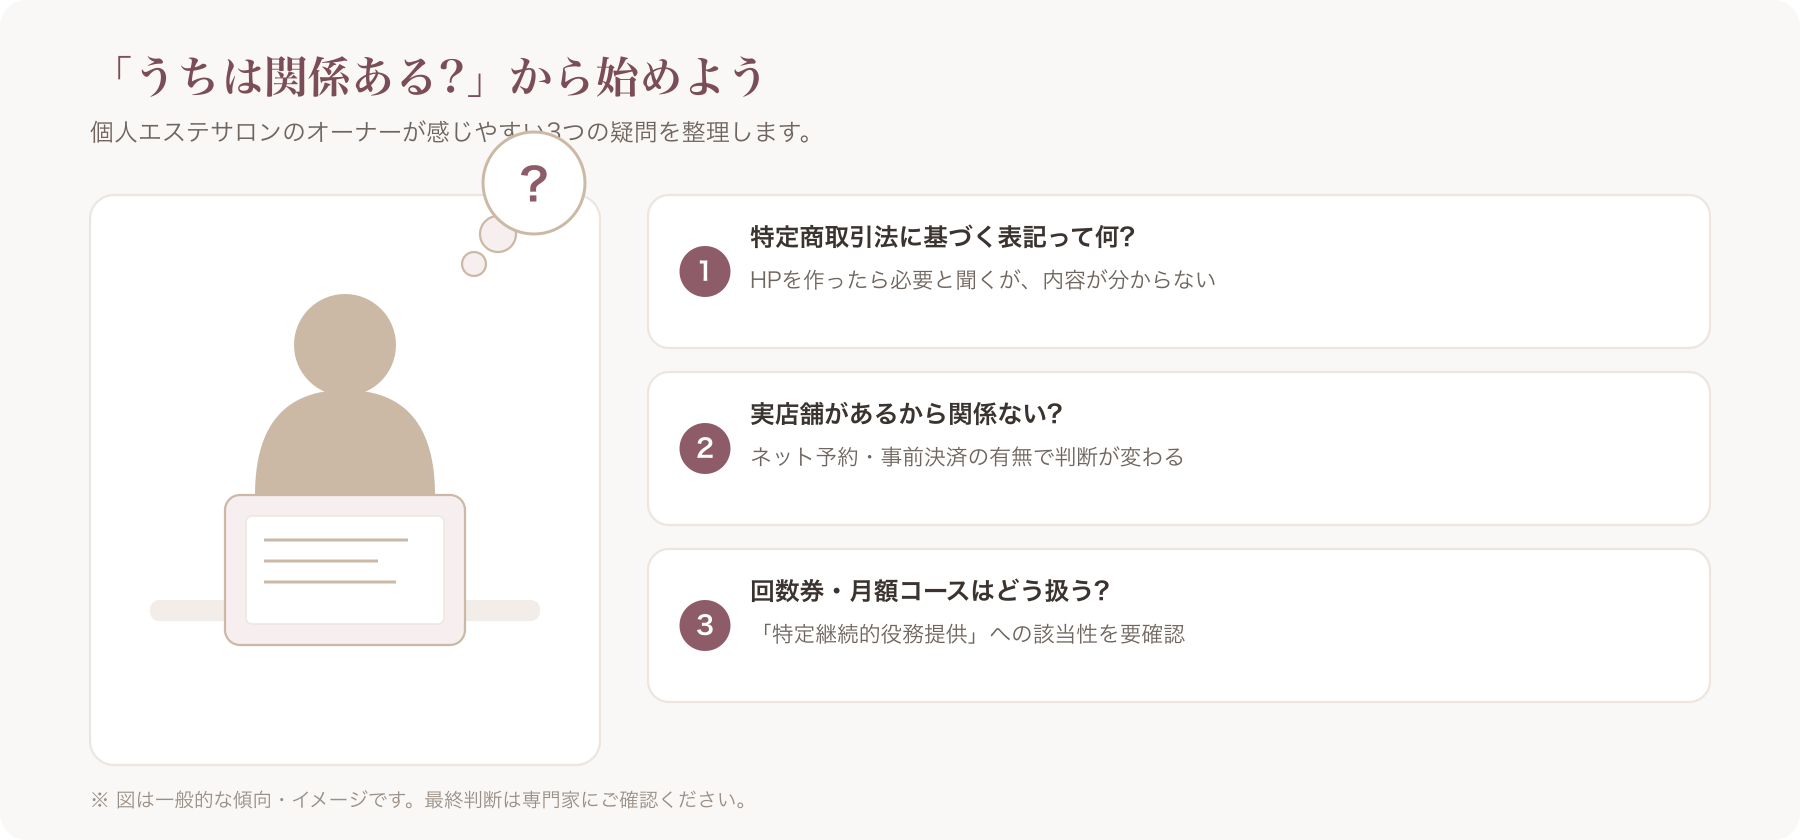Screen dimensions: 1800x840
Task: Click the main title 「うちは関係ある?」から始めよう
Action: [x=434, y=77]
